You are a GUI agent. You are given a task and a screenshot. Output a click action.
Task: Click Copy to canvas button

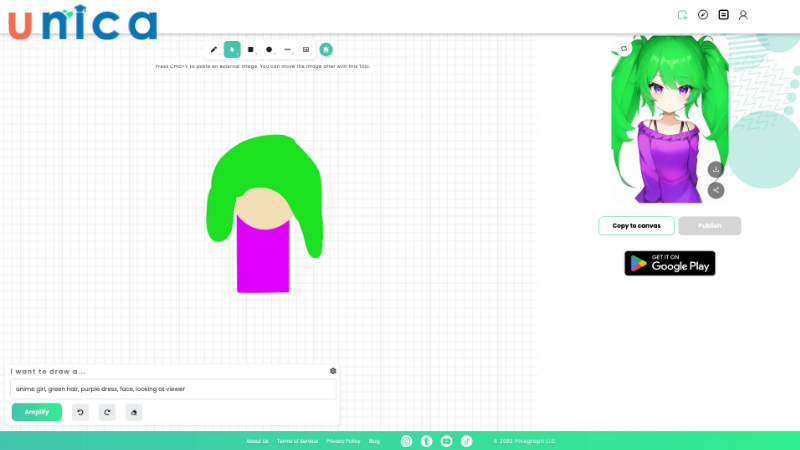click(636, 226)
